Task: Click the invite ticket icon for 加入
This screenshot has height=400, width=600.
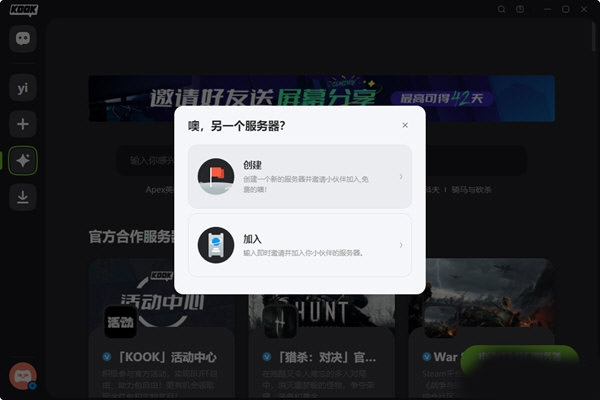Action: pos(216,245)
